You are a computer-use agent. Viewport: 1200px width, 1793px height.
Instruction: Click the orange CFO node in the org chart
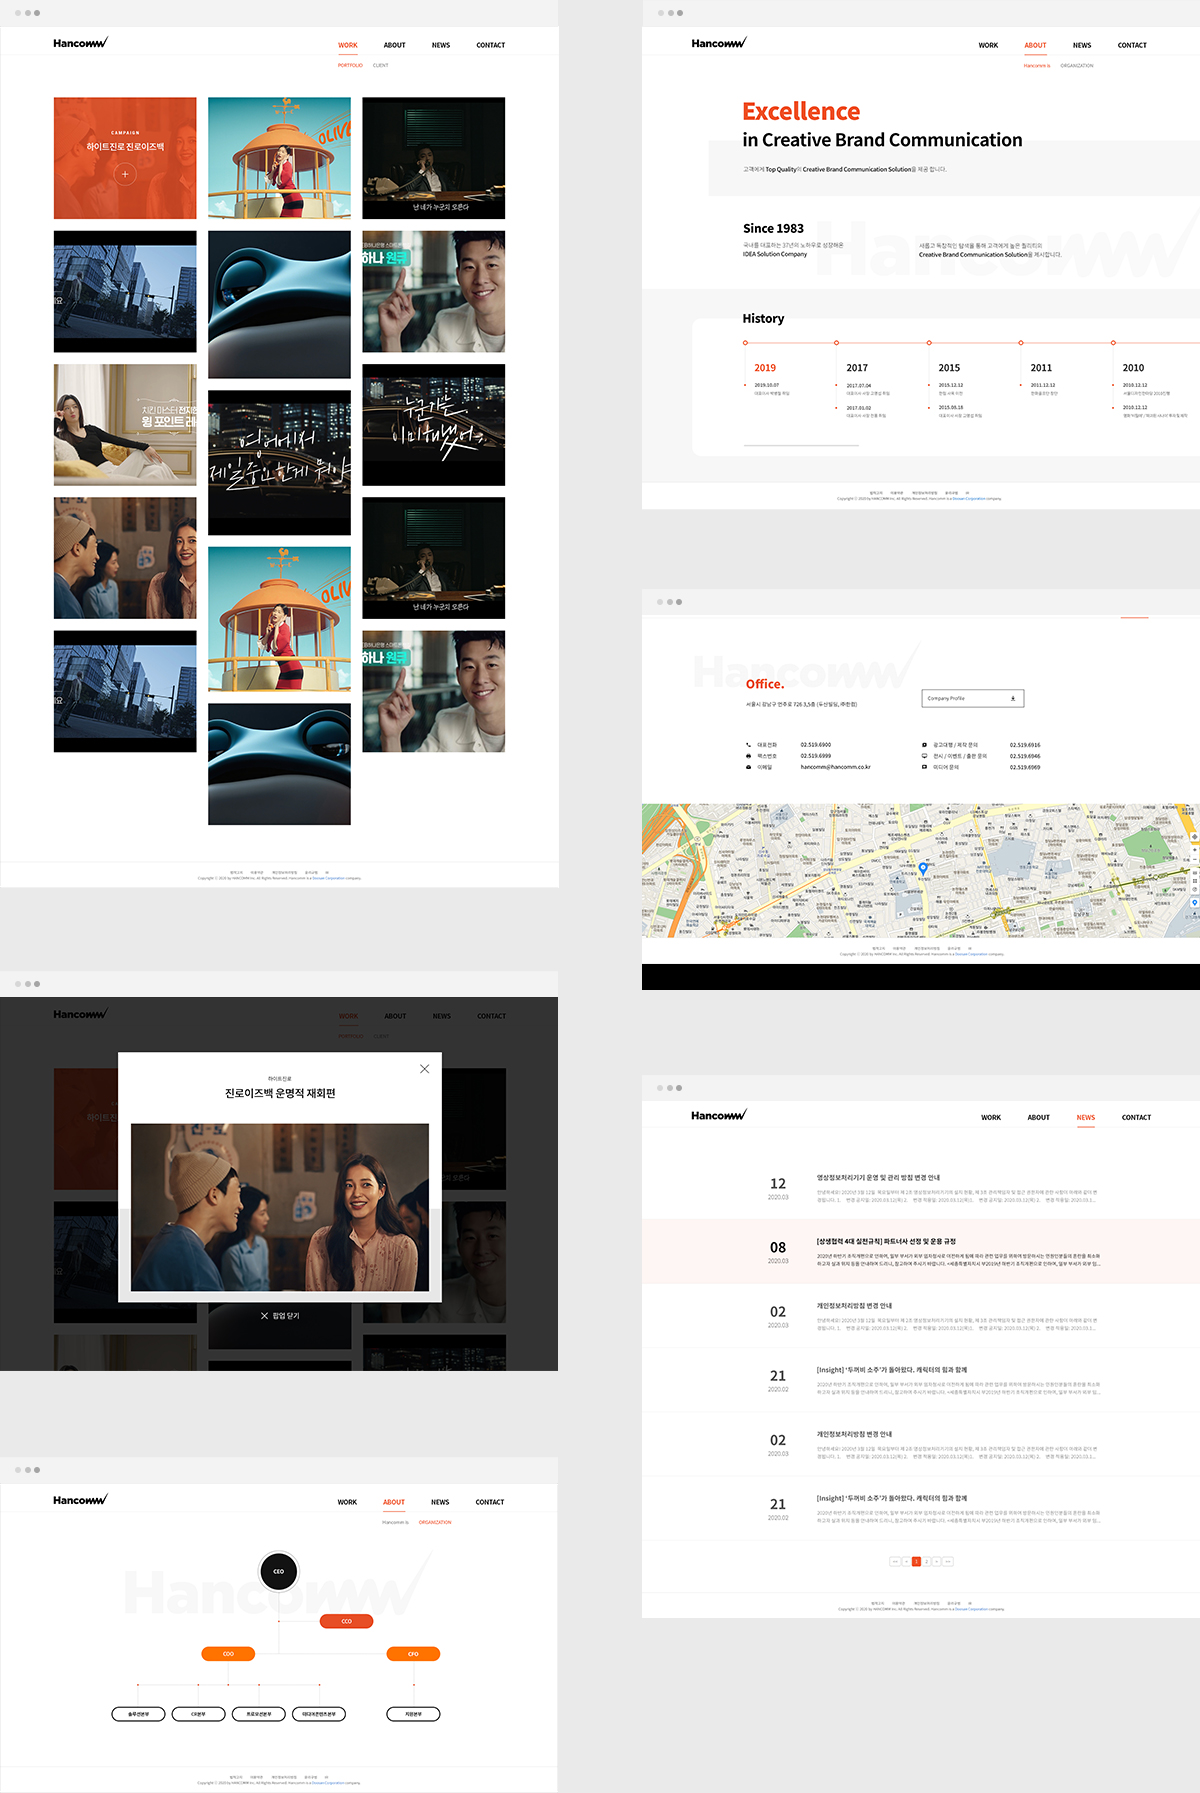(413, 1654)
